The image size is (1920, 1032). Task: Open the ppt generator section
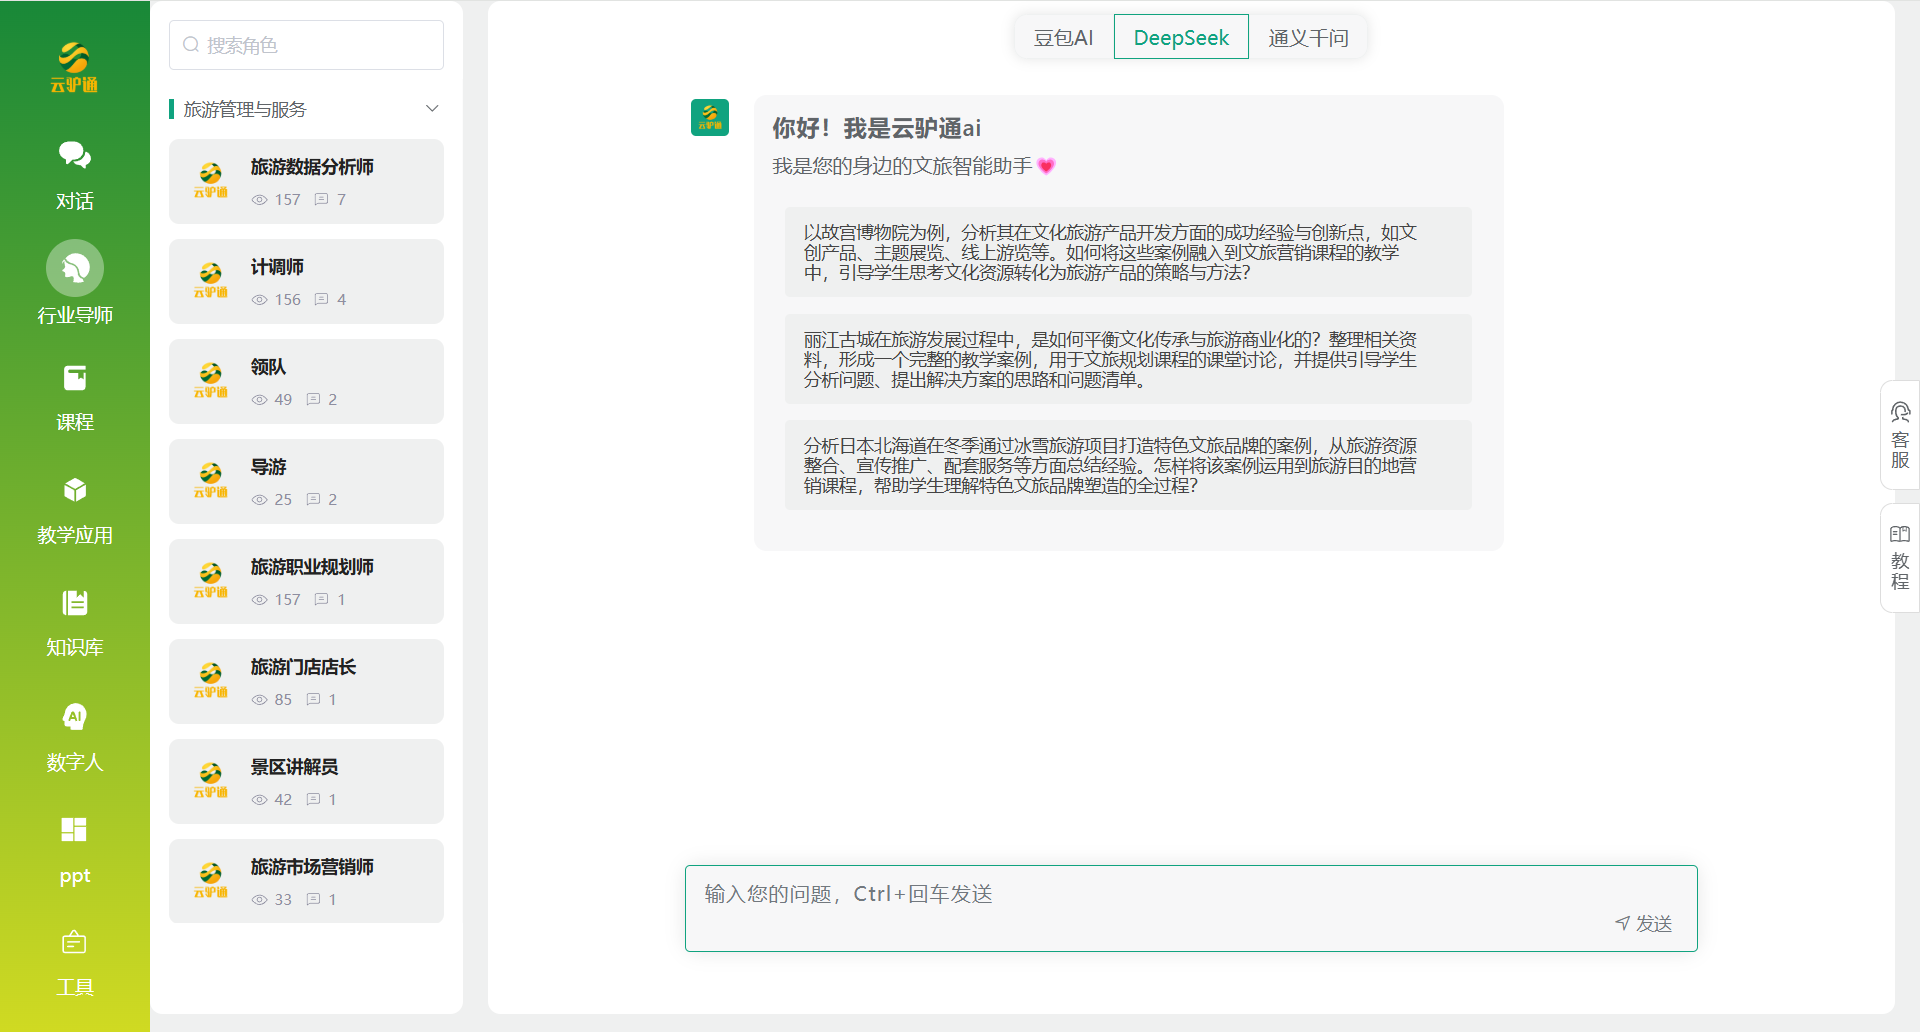(x=74, y=848)
